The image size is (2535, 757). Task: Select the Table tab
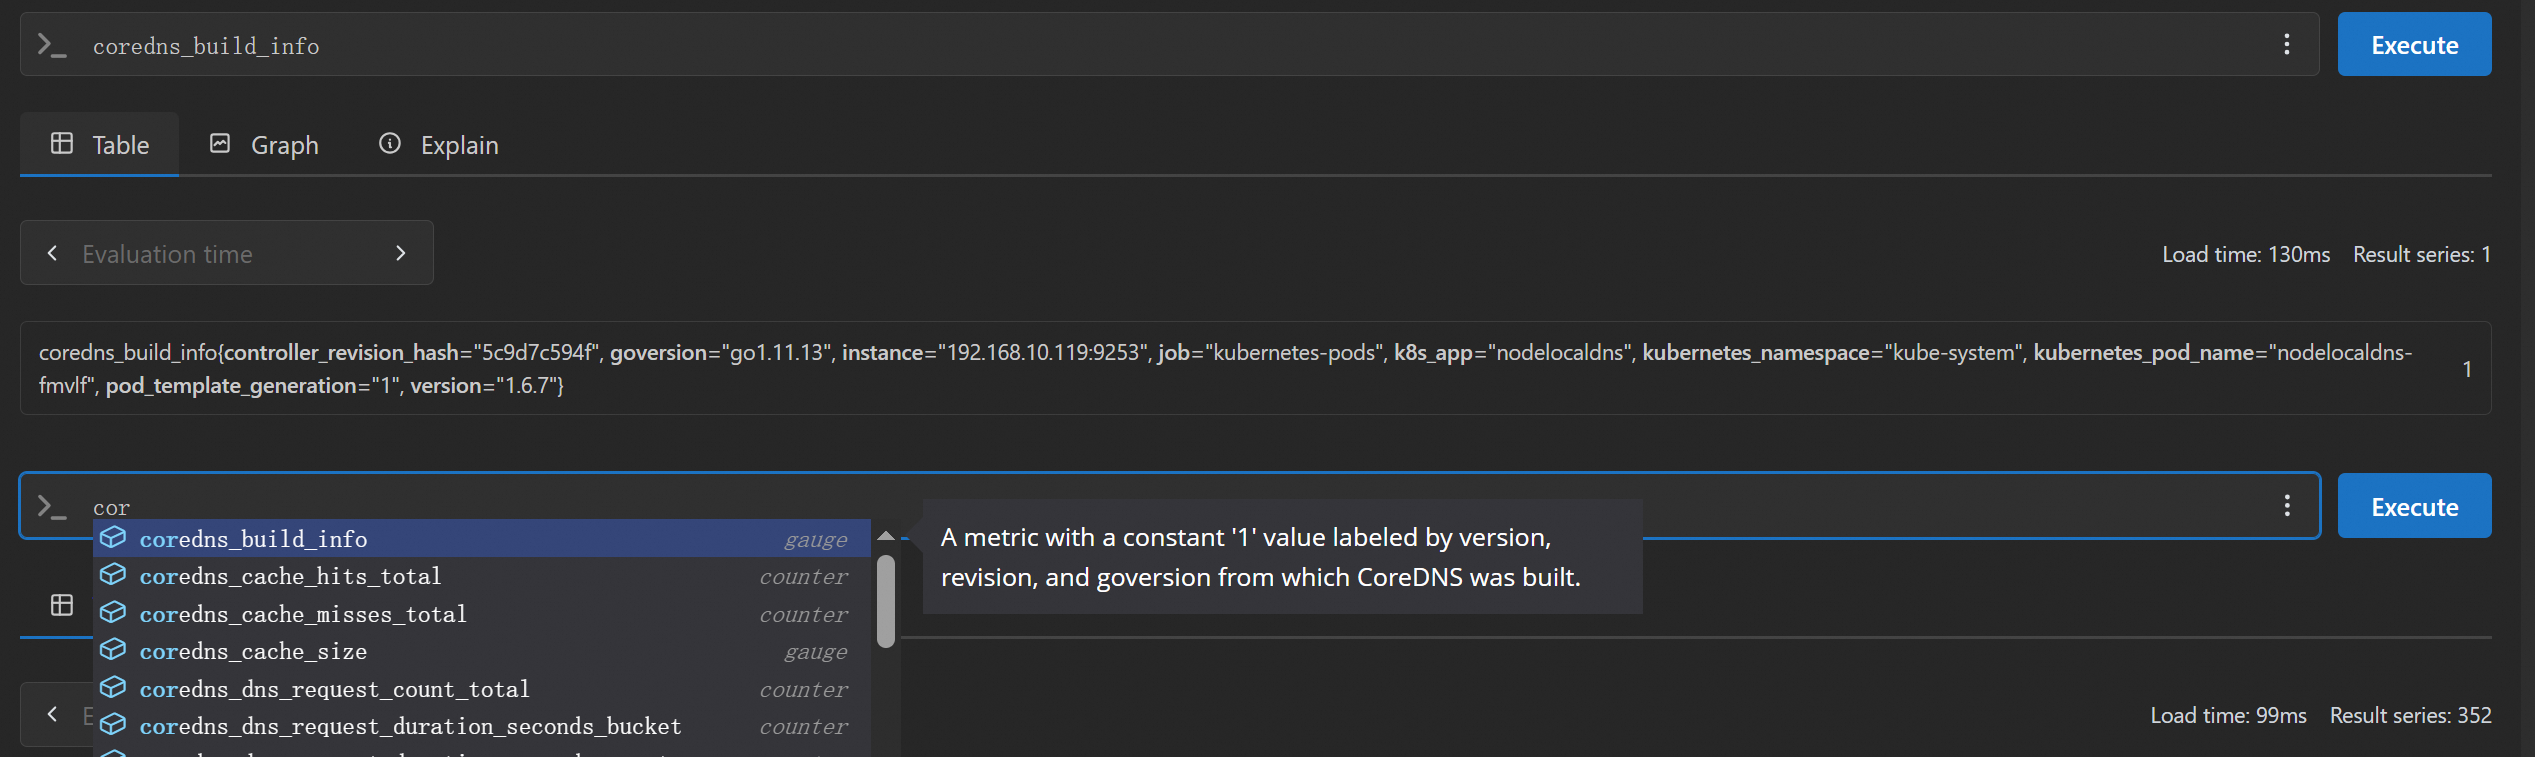coord(100,145)
